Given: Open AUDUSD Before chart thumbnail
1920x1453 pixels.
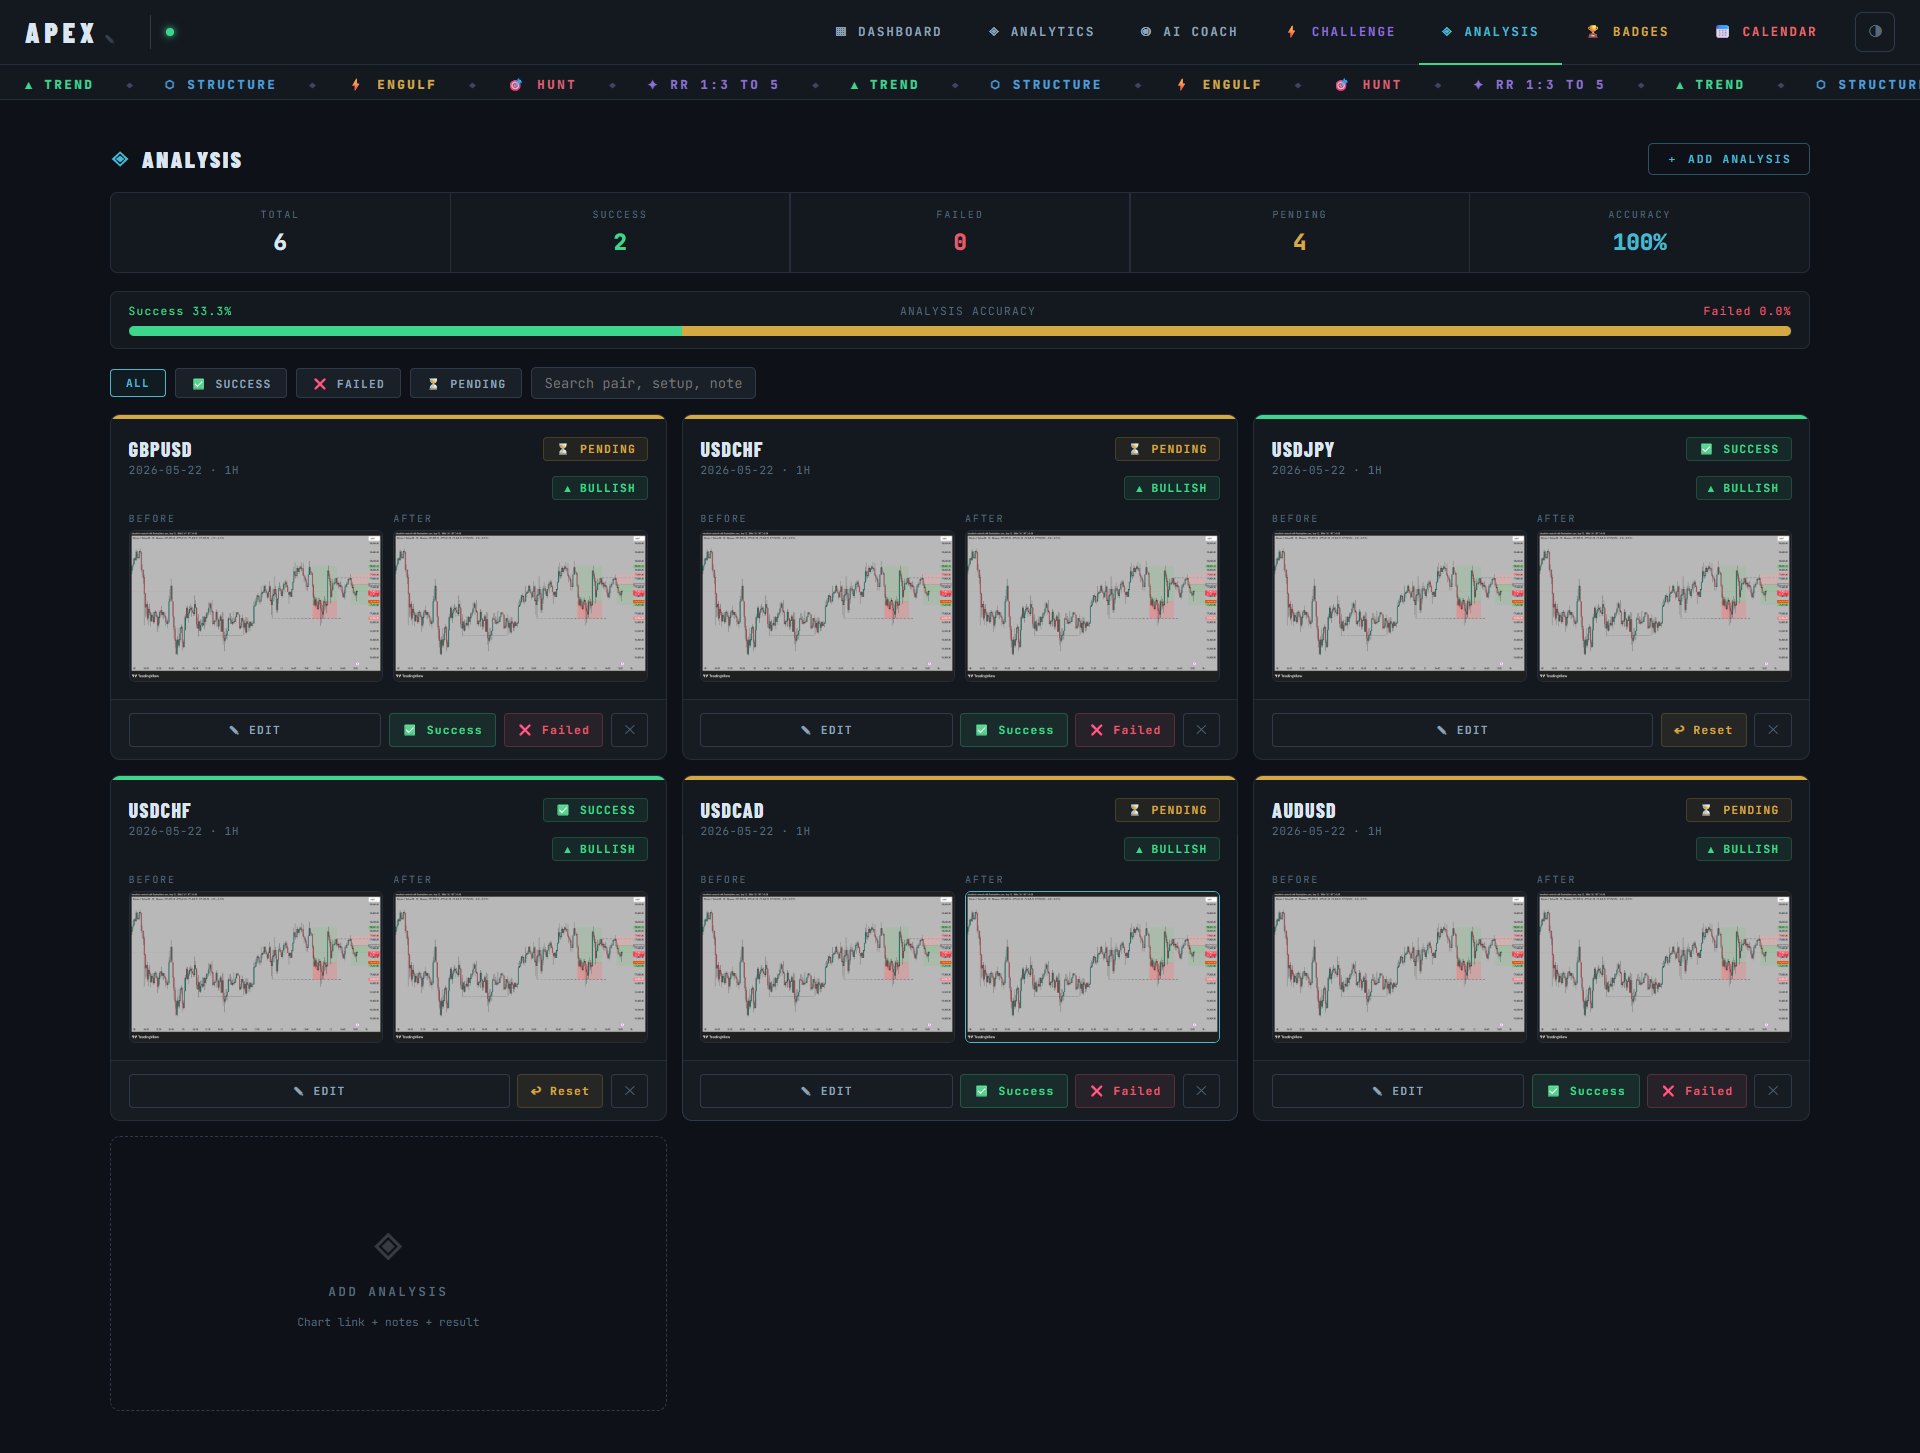Looking at the screenshot, I should (x=1399, y=967).
